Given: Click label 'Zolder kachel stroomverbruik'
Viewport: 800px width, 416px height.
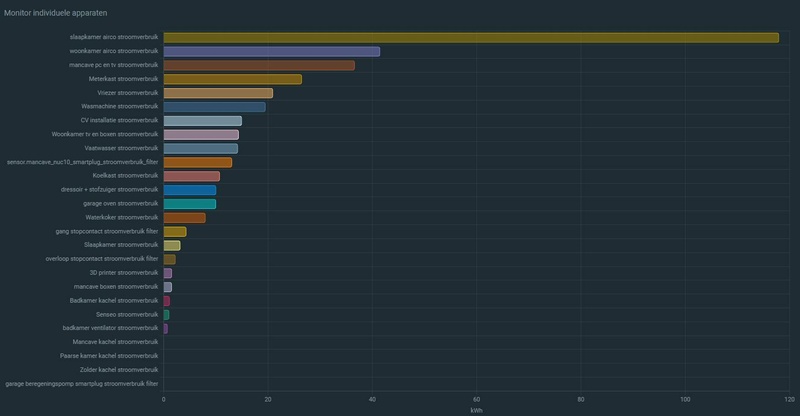Looking at the screenshot, I should [x=119, y=370].
